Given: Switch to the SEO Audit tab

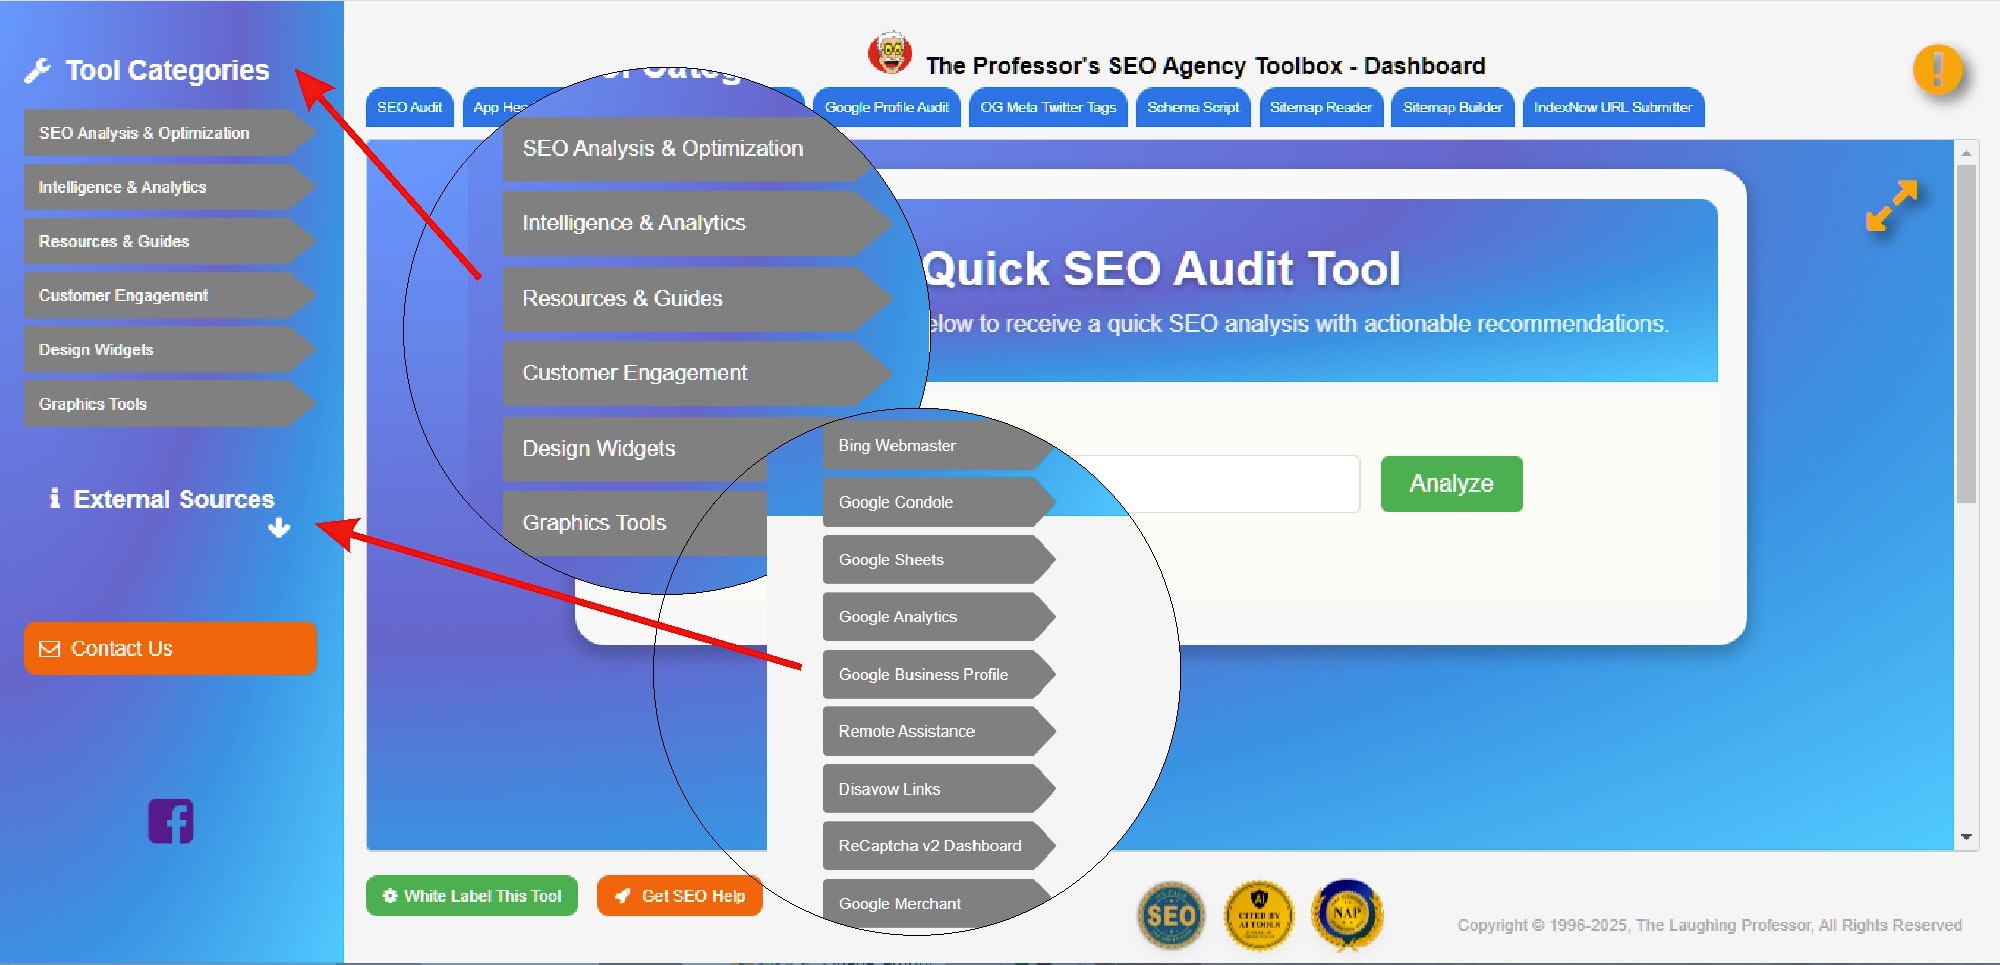Looking at the screenshot, I should [409, 107].
